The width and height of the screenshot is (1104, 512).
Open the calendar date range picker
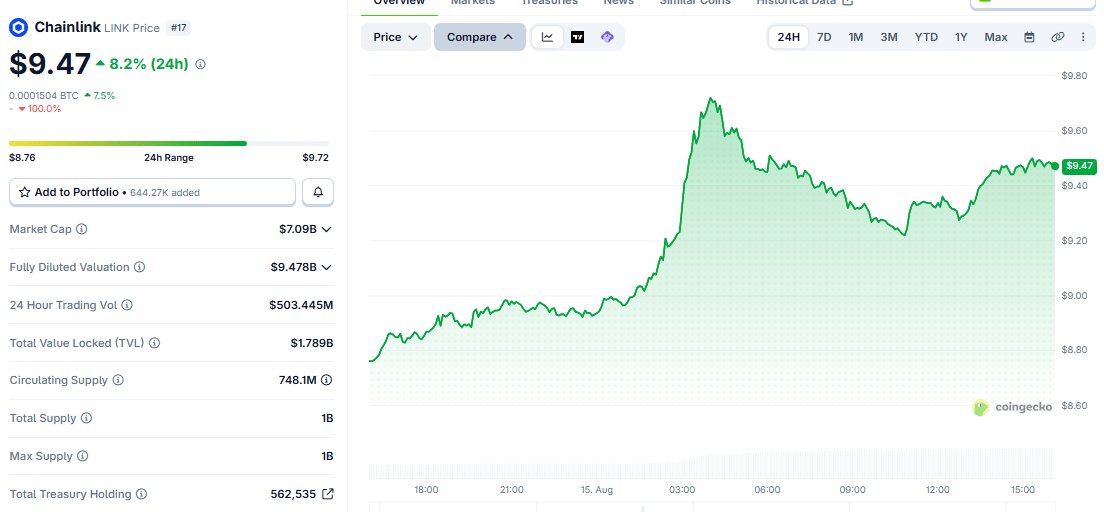pos(1029,37)
